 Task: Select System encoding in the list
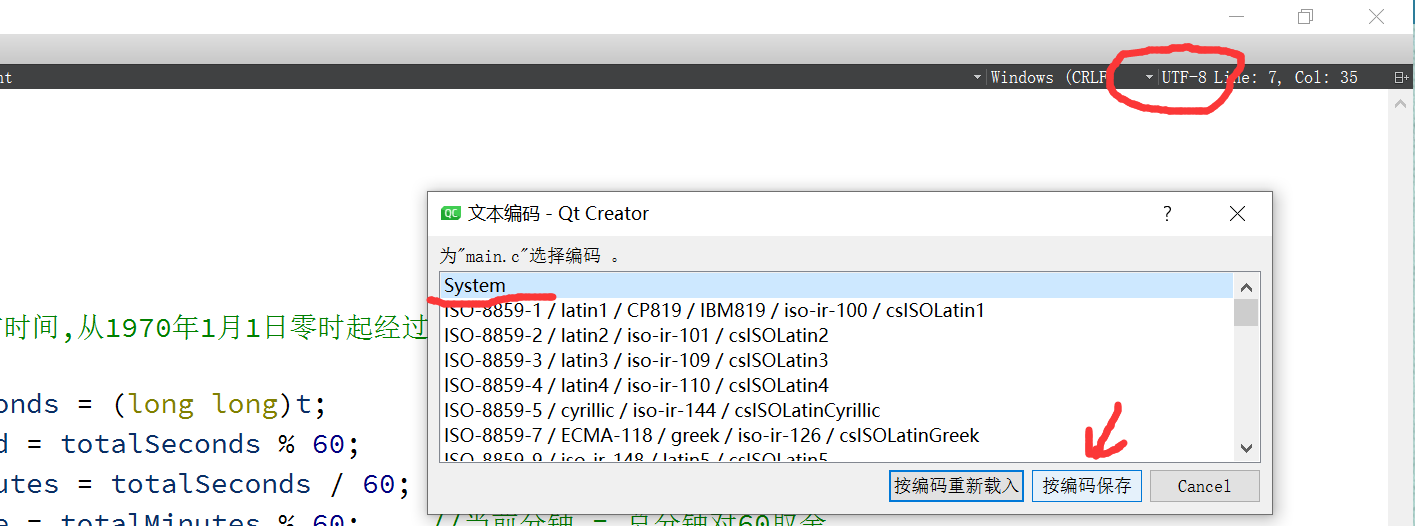click(x=837, y=285)
